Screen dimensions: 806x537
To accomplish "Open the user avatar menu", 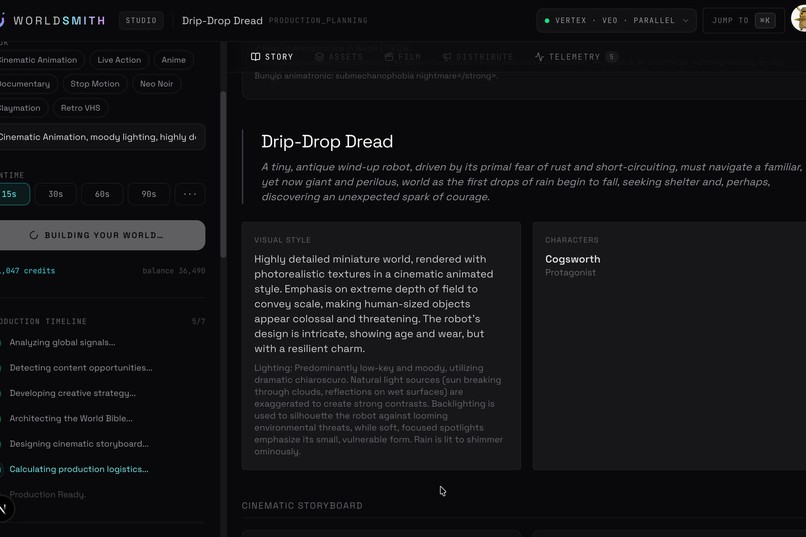I will click(x=798, y=20).
